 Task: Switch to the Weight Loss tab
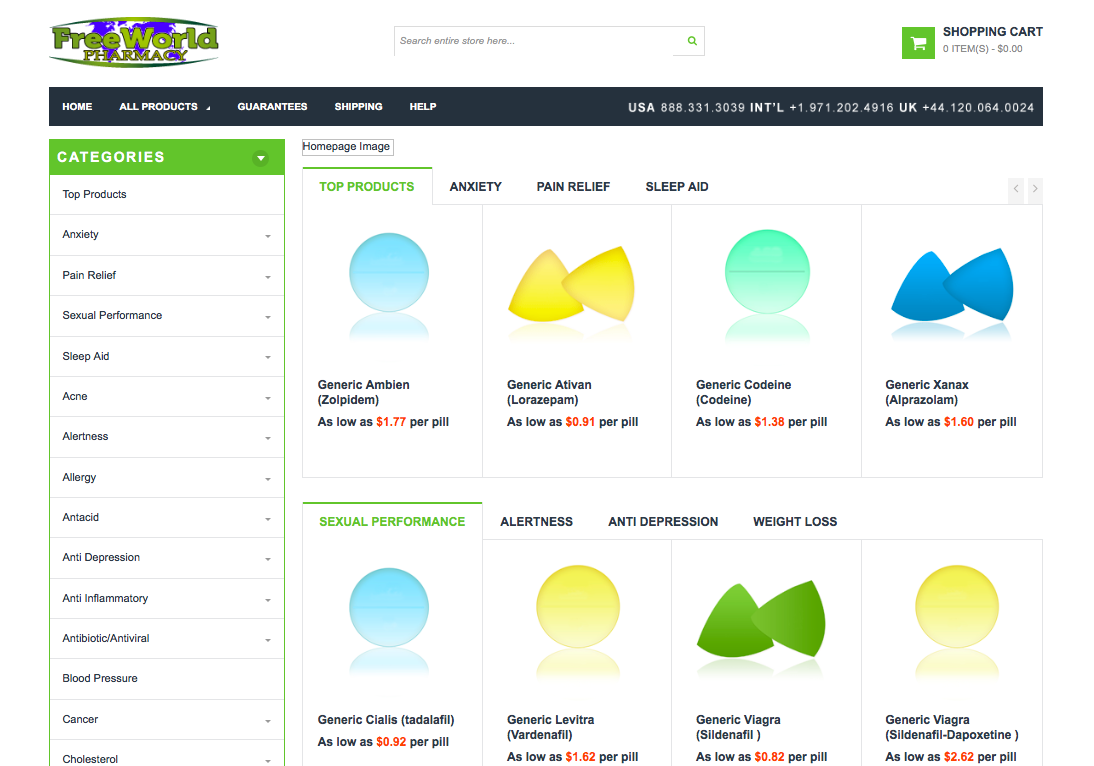pyautogui.click(x=794, y=522)
